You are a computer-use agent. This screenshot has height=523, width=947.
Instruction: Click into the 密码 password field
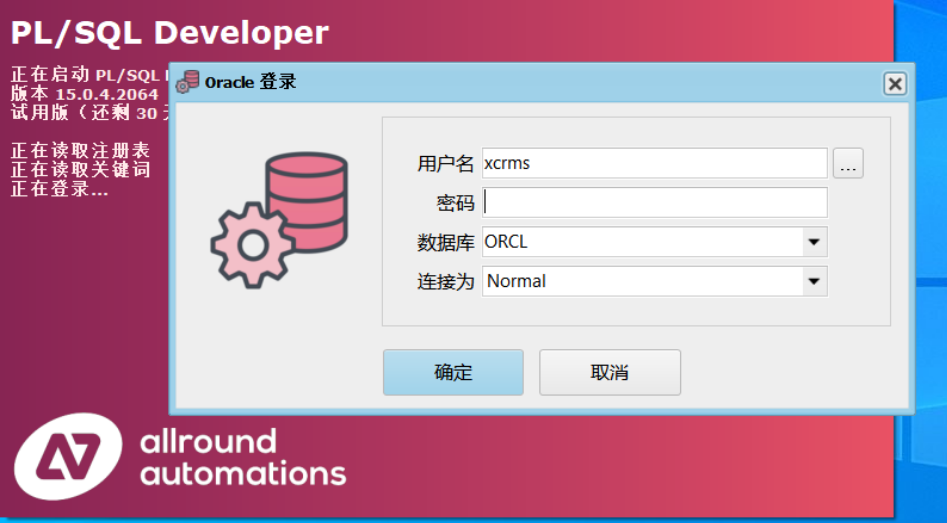(x=655, y=202)
